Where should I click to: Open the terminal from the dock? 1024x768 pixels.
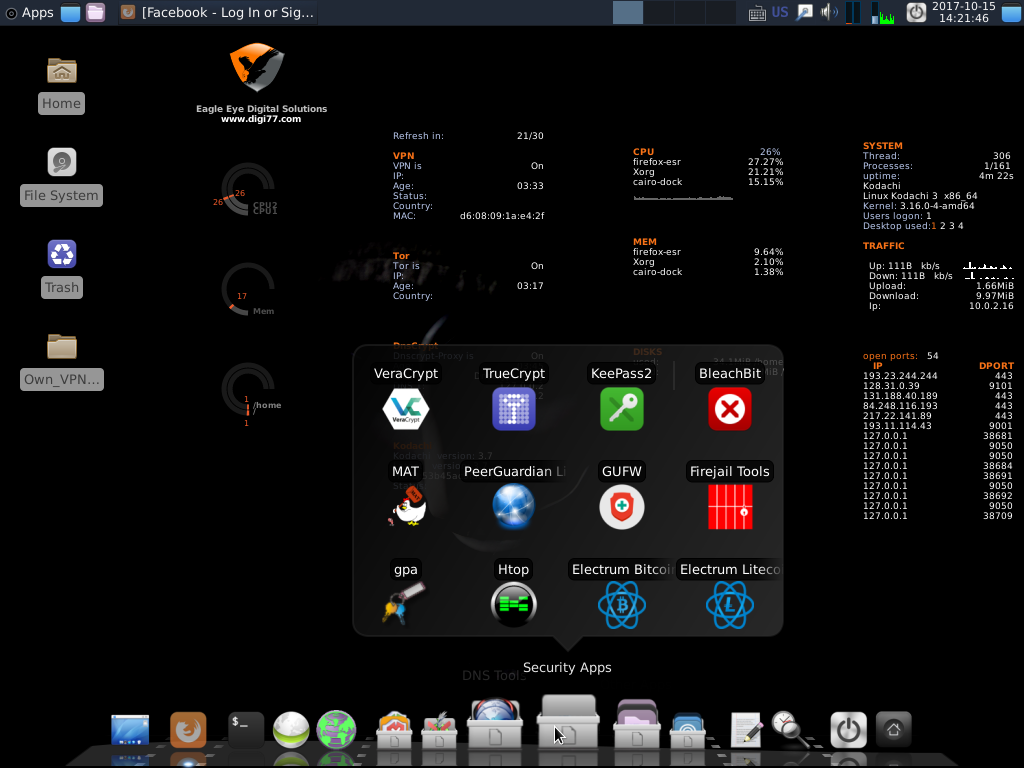click(x=246, y=729)
